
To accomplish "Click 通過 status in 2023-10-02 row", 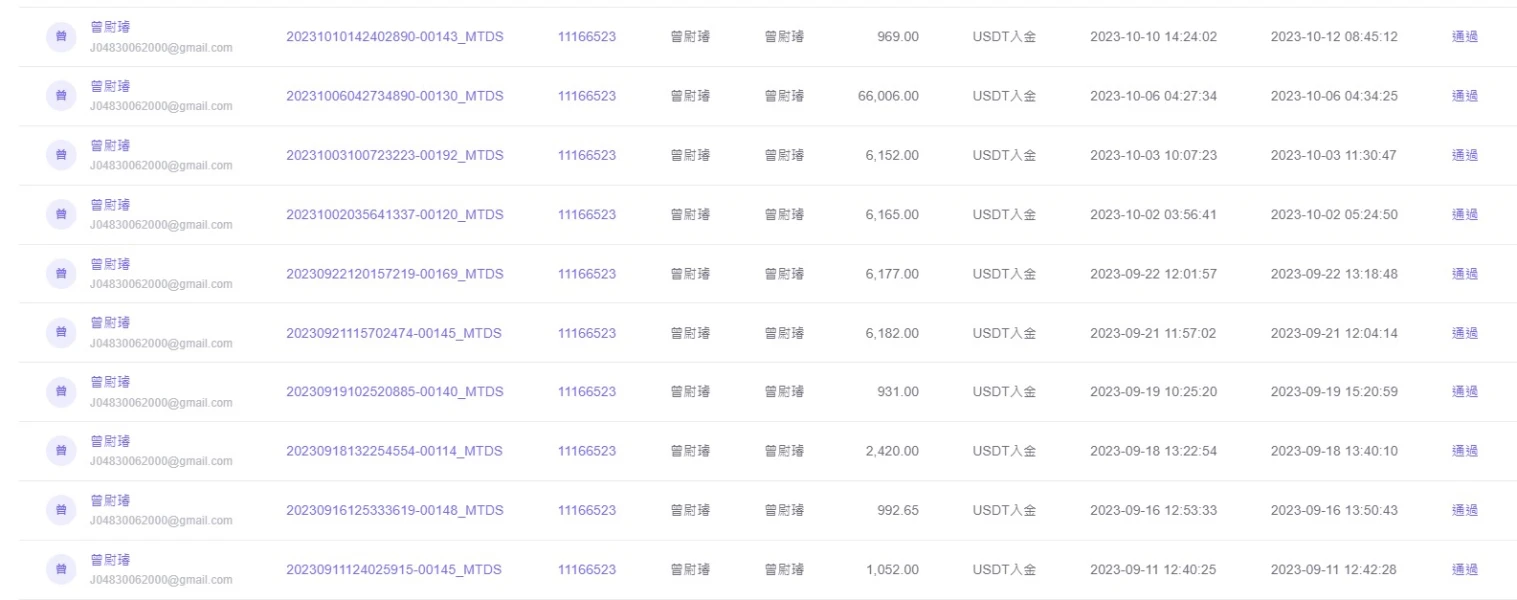I will (1464, 214).
